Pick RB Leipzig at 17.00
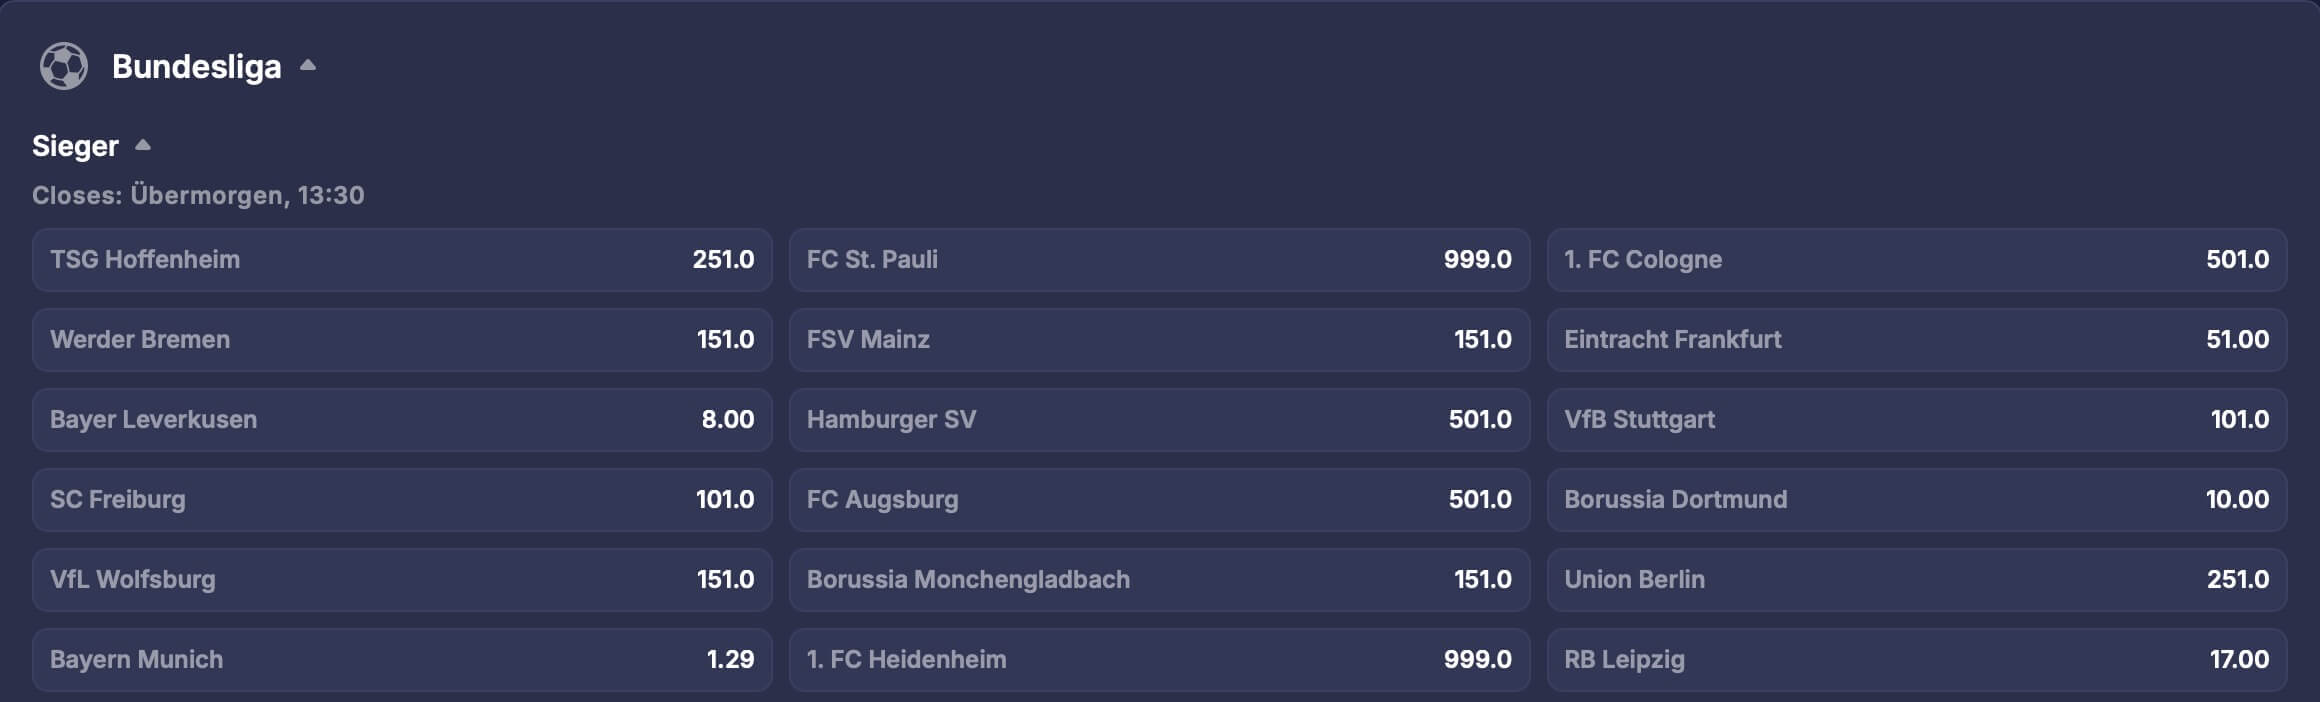Viewport: 2320px width, 702px height. 1918,660
